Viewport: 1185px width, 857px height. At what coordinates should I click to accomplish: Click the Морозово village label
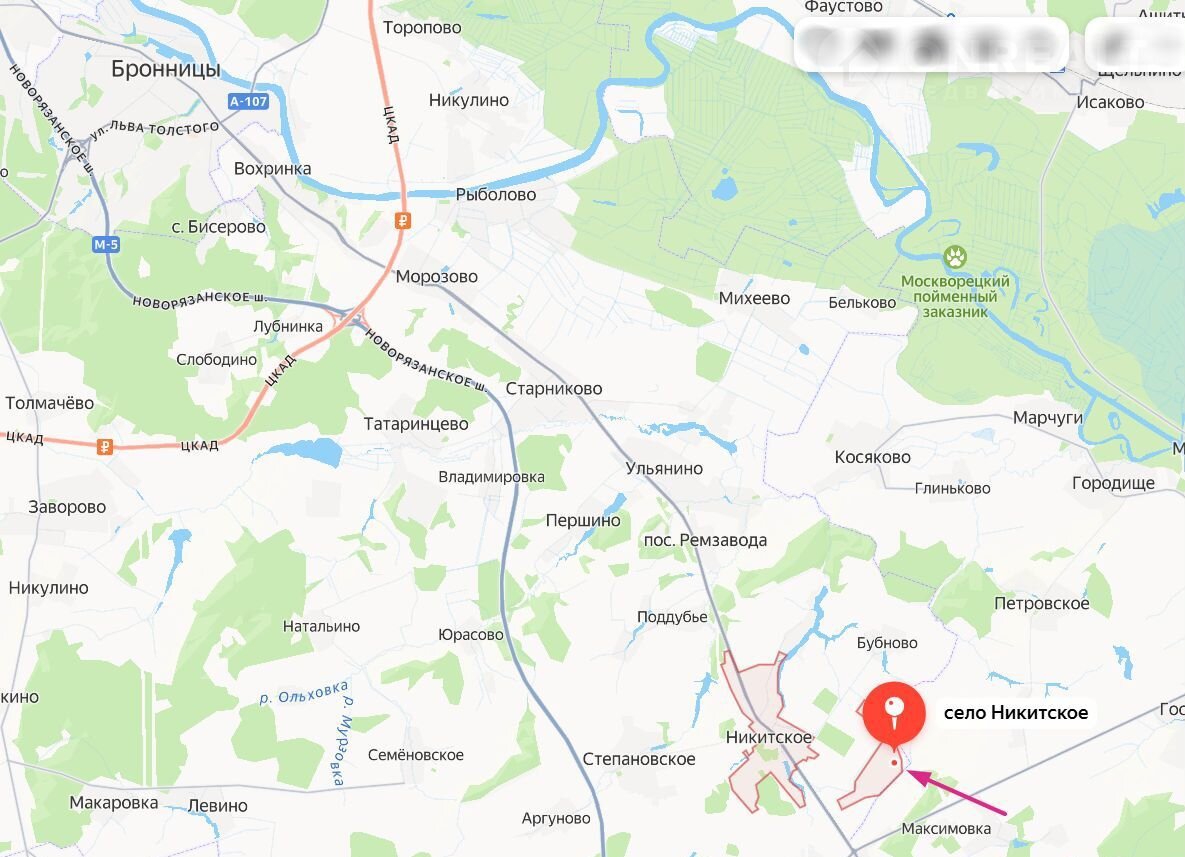point(437,277)
